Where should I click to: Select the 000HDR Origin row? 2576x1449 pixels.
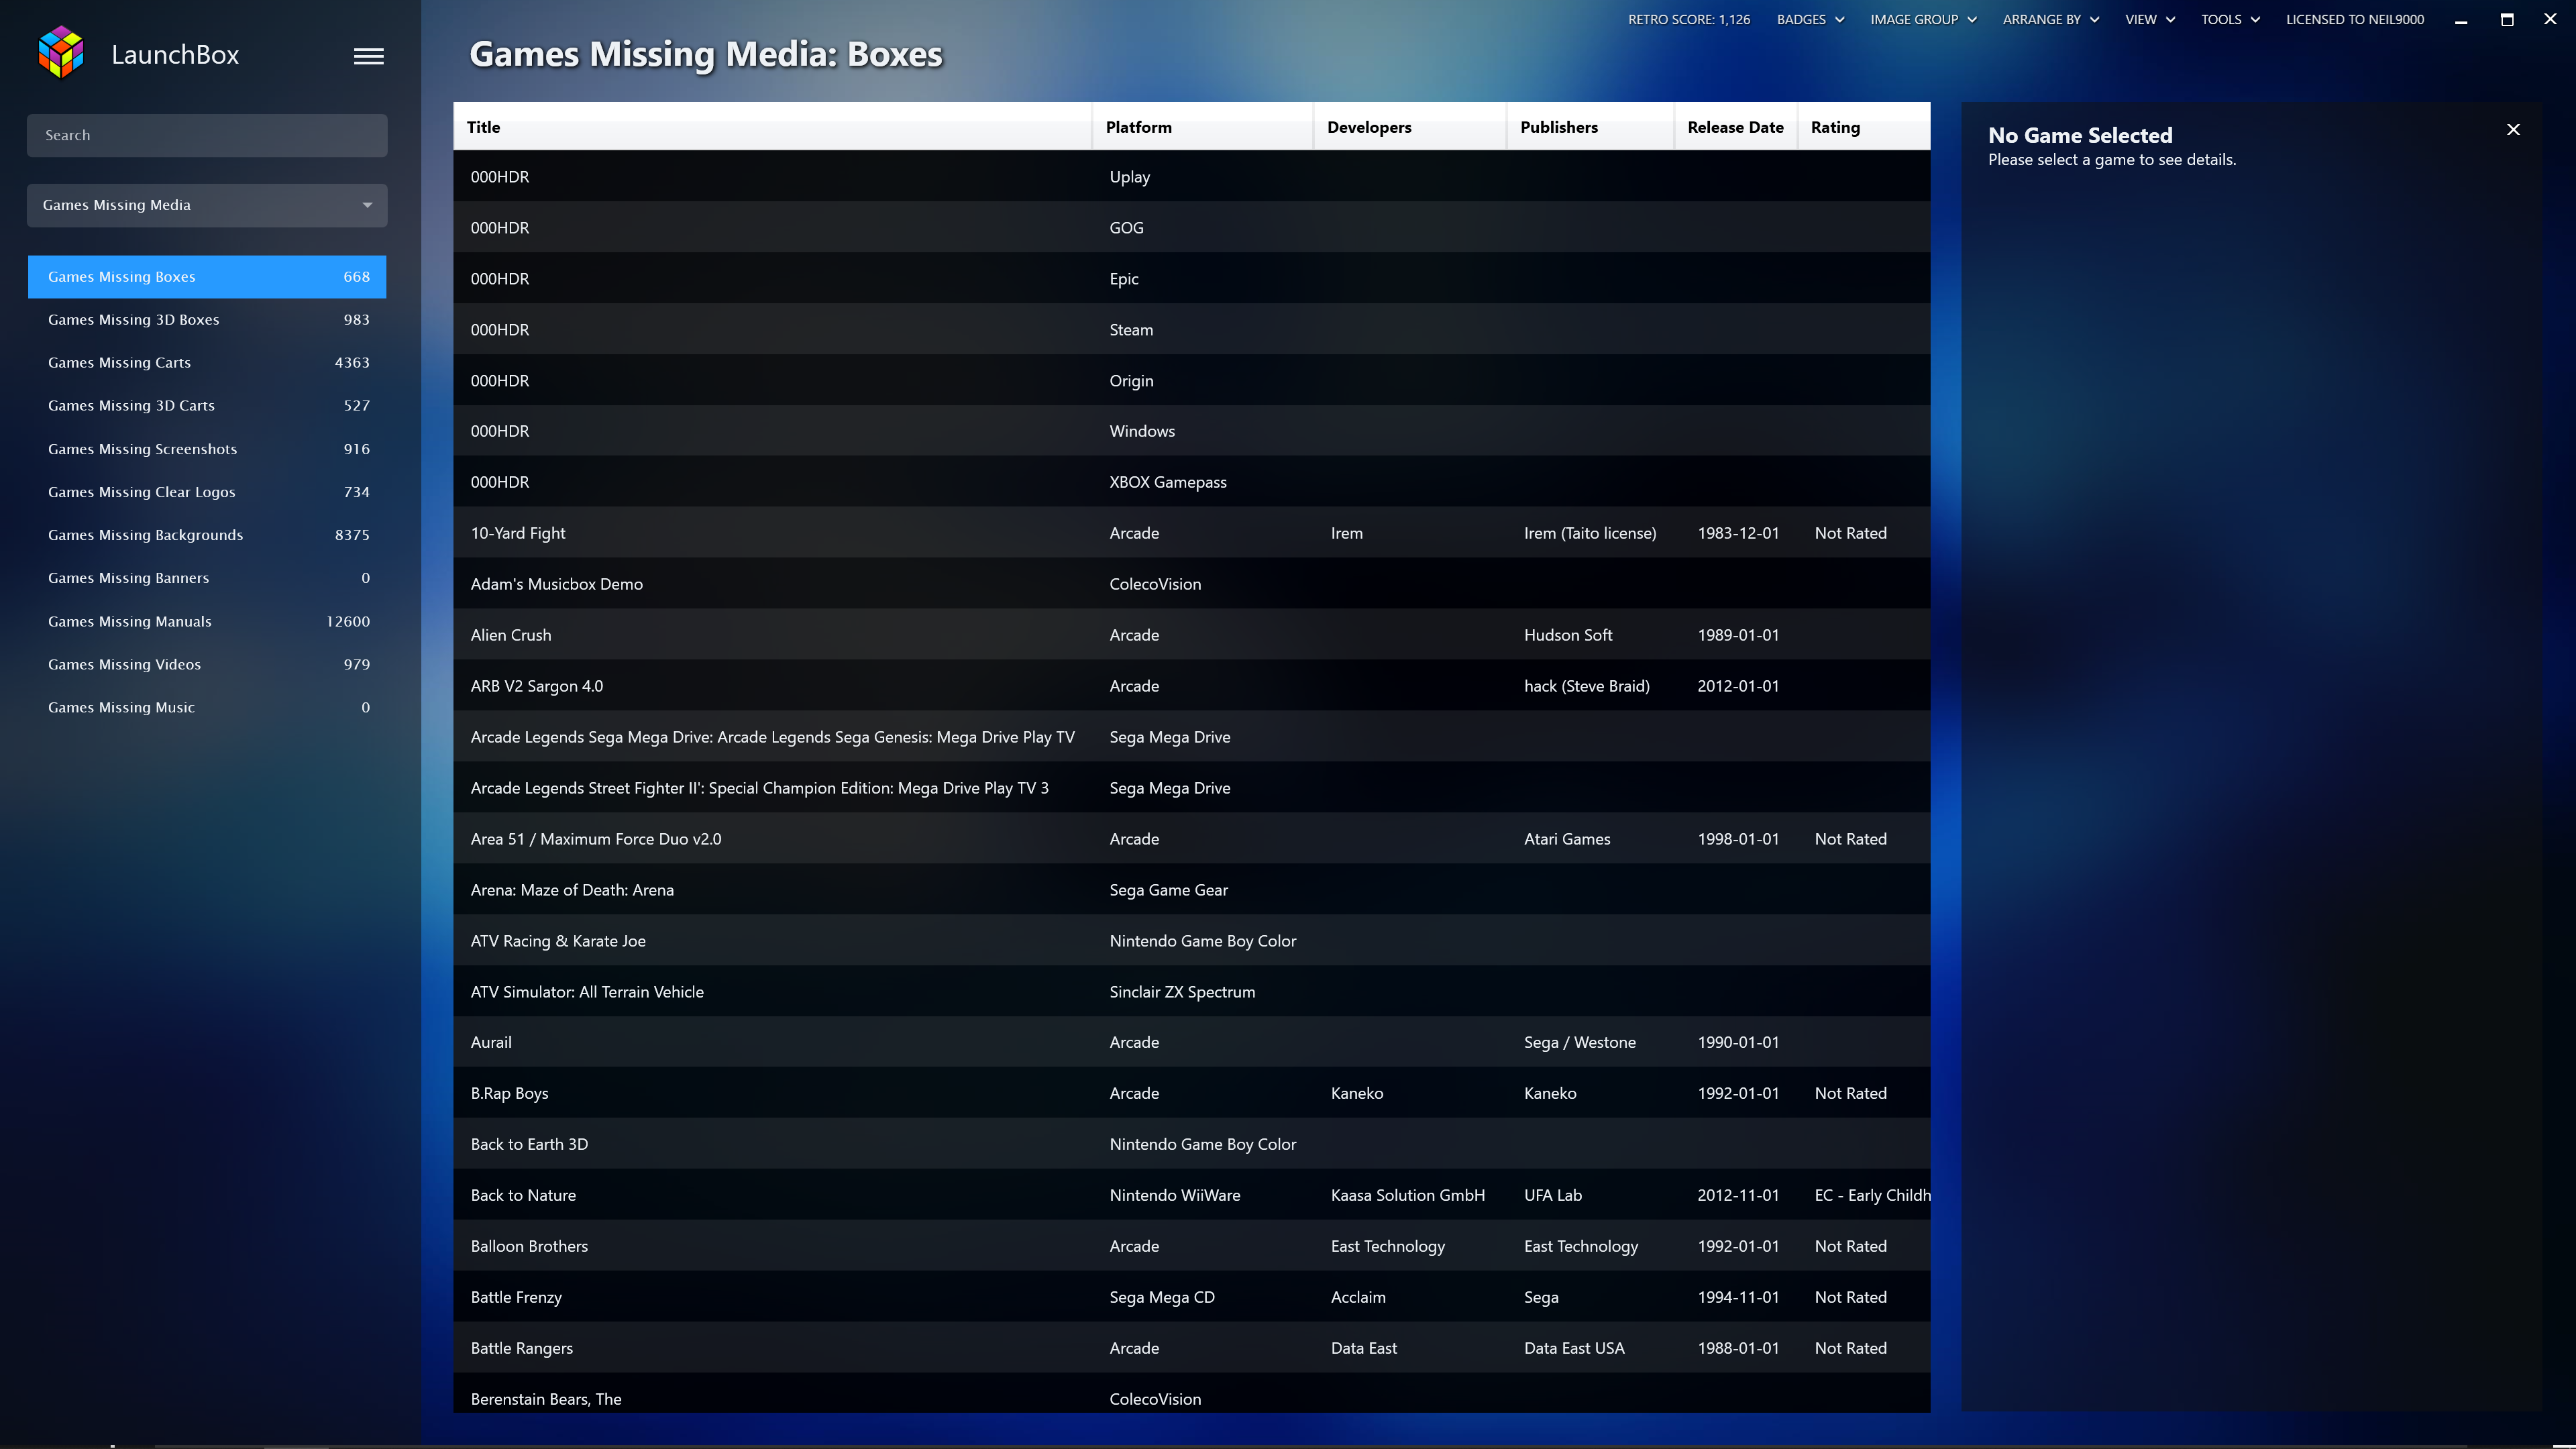tap(1191, 381)
